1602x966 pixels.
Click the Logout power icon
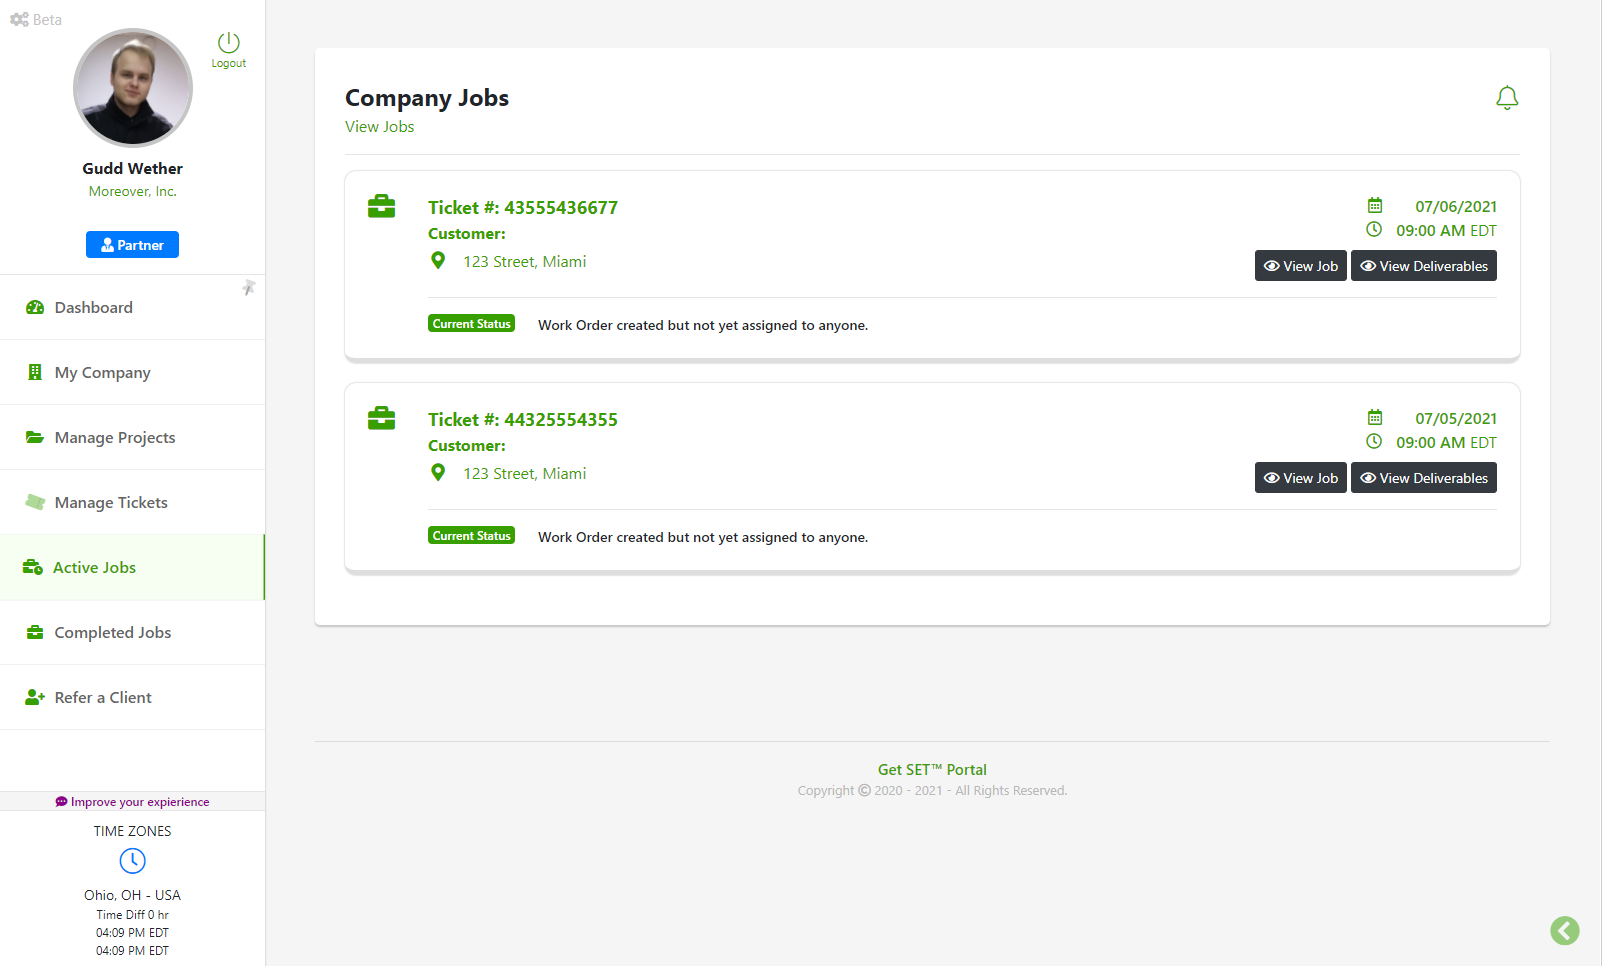click(x=229, y=43)
